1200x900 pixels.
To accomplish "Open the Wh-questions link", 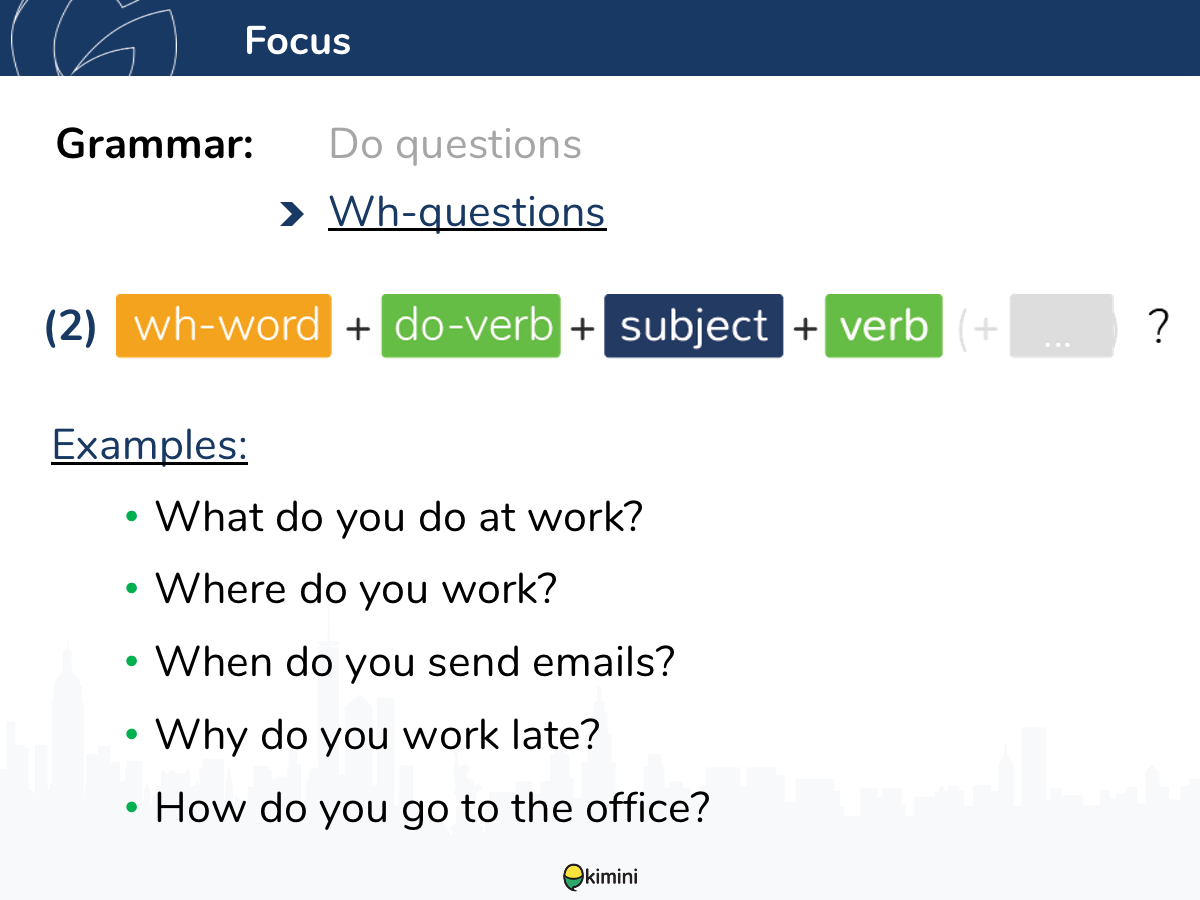I will [x=467, y=212].
